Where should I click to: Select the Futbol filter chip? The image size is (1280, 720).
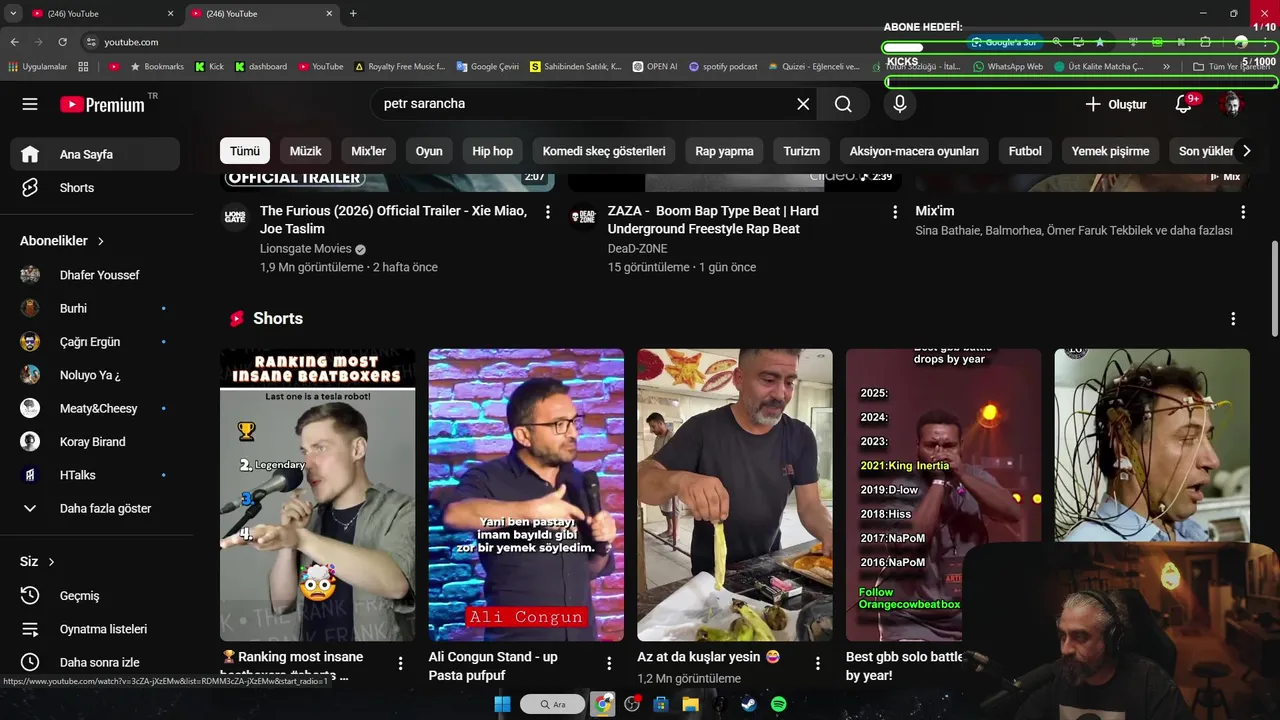(1025, 151)
